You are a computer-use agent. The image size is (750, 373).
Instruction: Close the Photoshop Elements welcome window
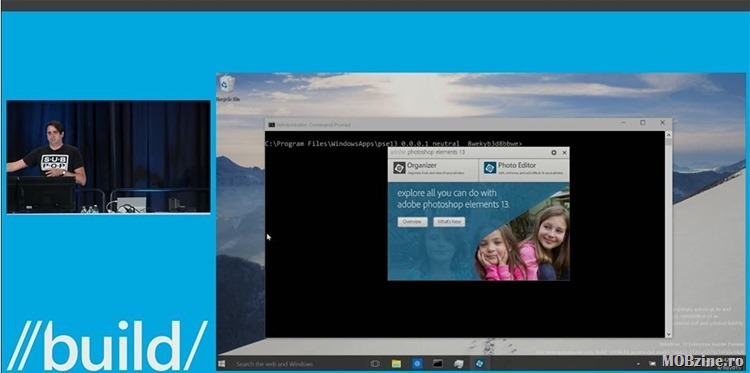565,153
